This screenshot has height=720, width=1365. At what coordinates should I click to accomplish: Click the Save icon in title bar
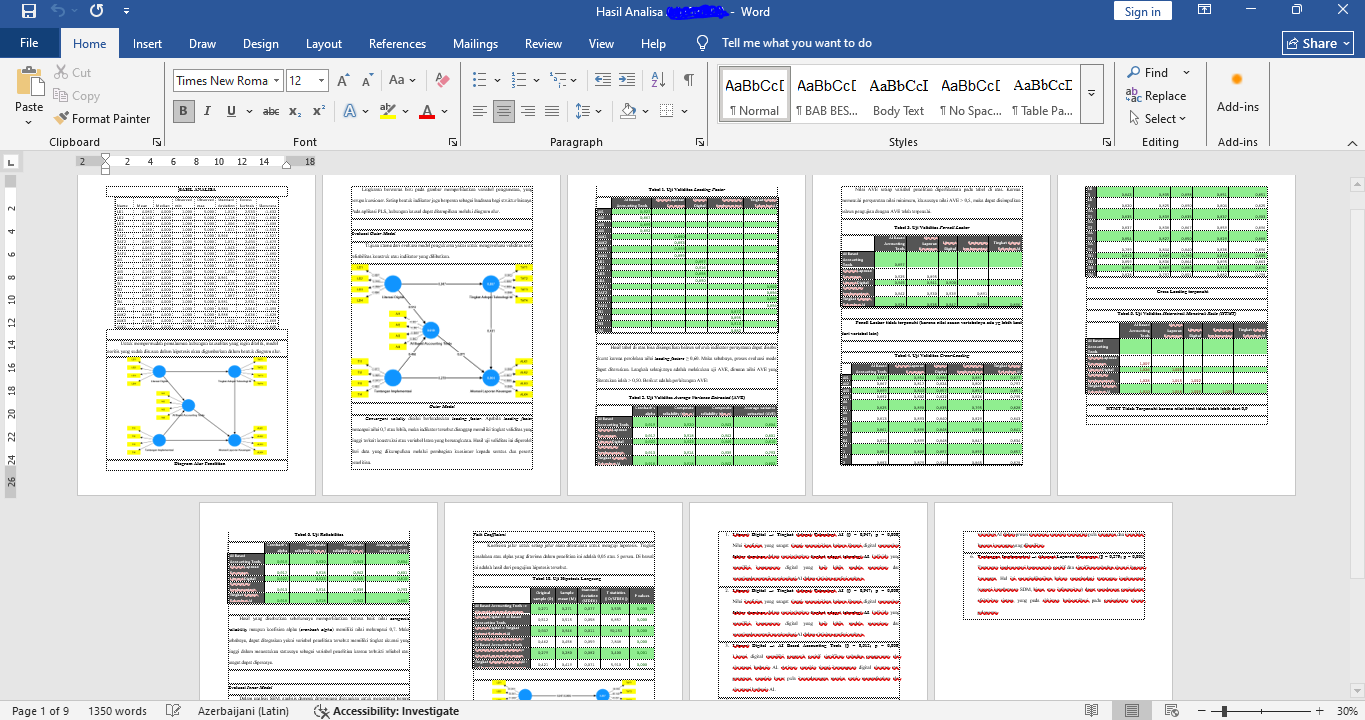click(28, 11)
